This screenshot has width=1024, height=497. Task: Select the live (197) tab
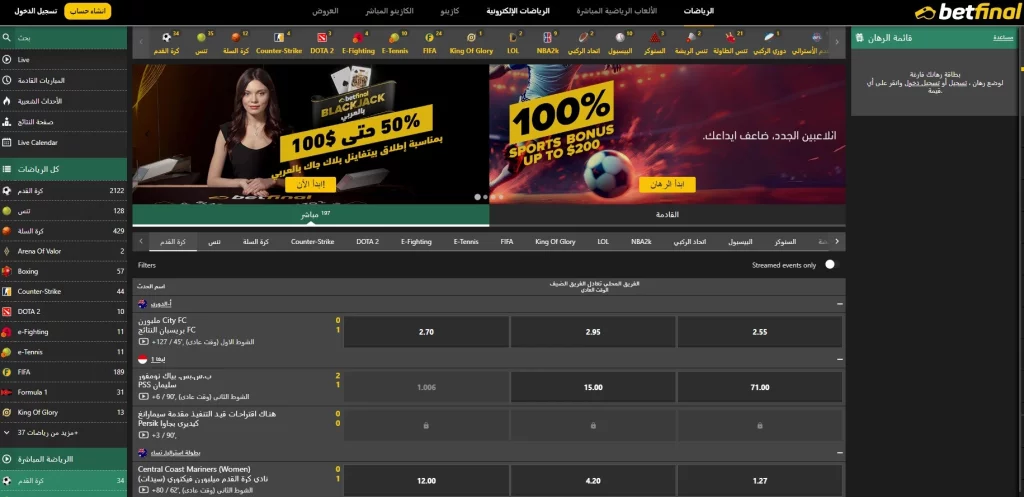310,215
